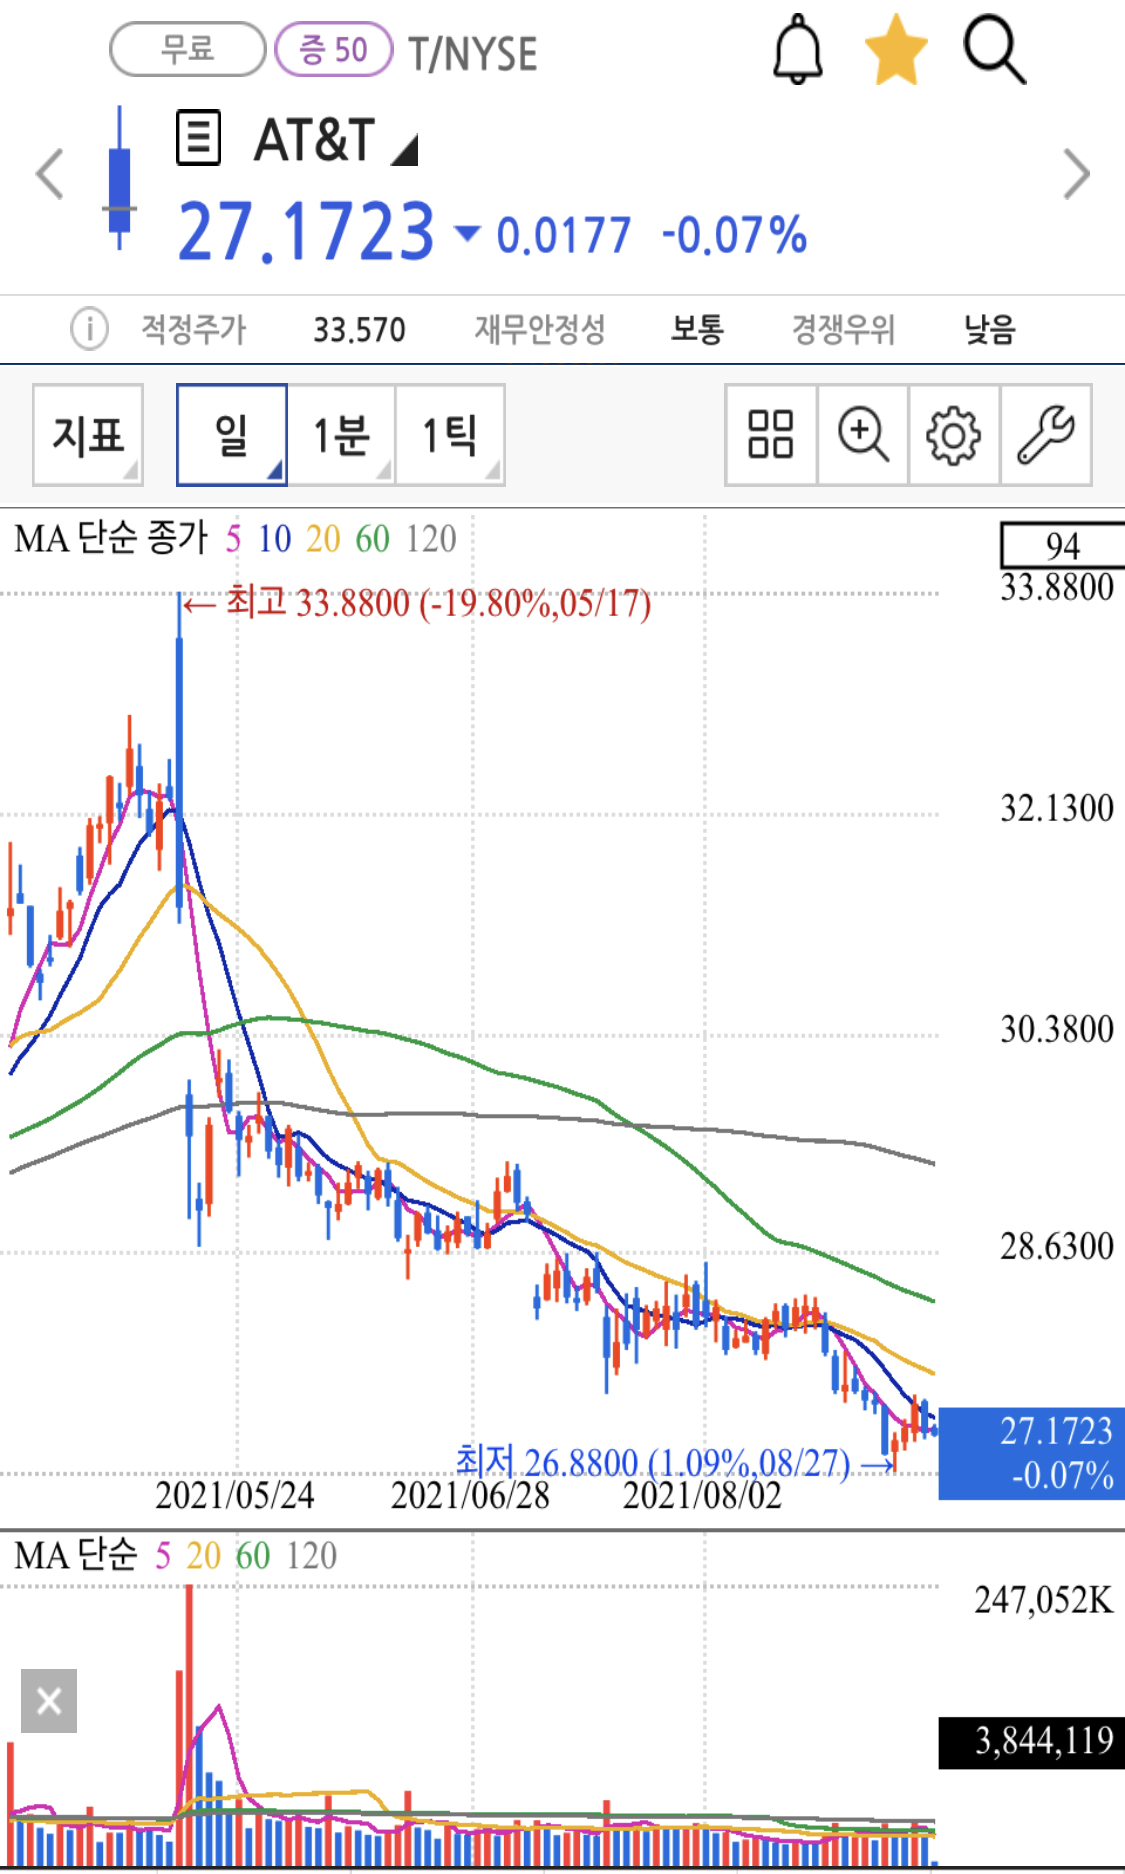Tap the 적정주가 fair value label

point(193,328)
